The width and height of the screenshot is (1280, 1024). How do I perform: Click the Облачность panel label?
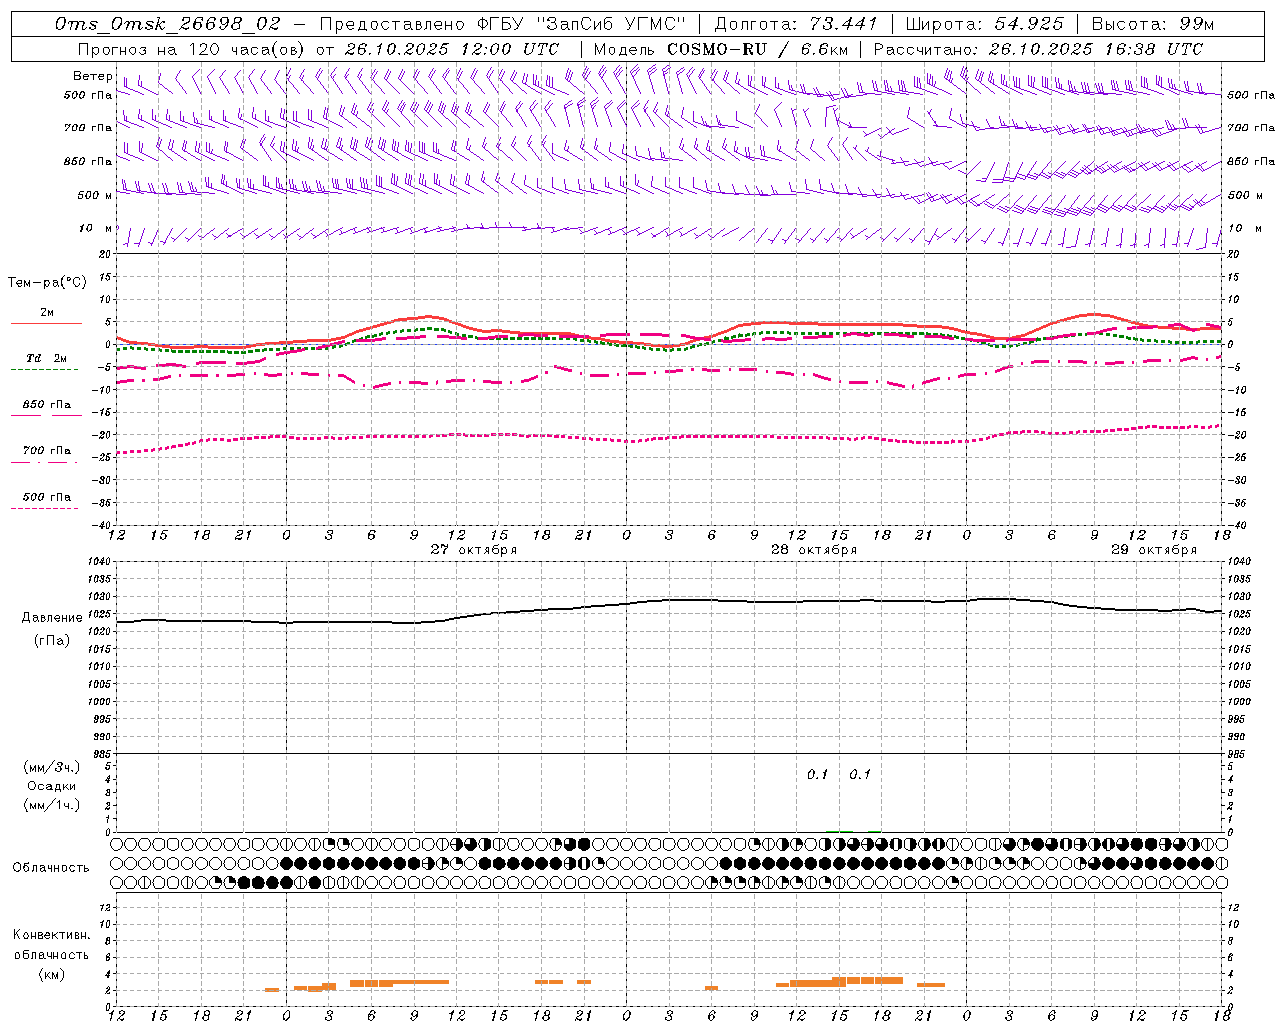51,867
